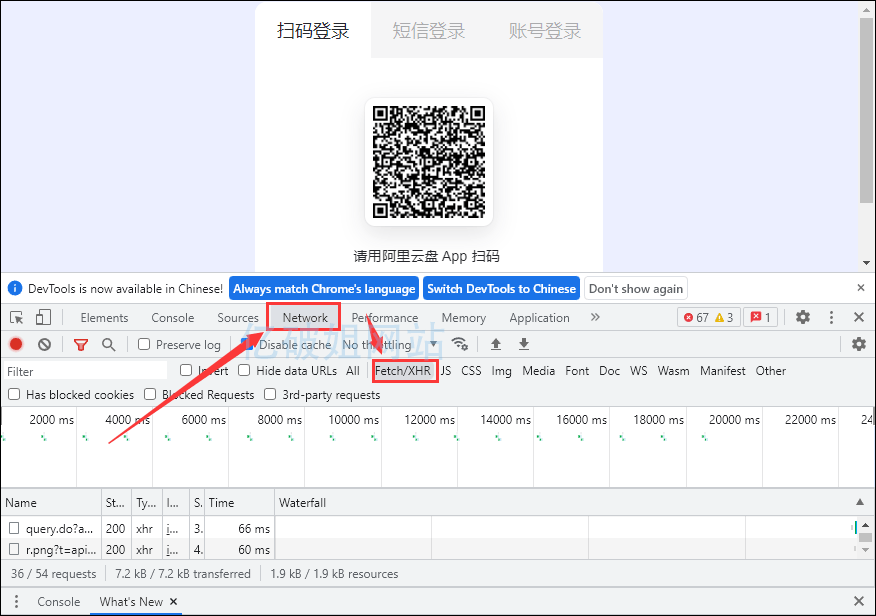The height and width of the screenshot is (616, 876).
Task: Click the 3 warnings counter badge
Action: (725, 317)
